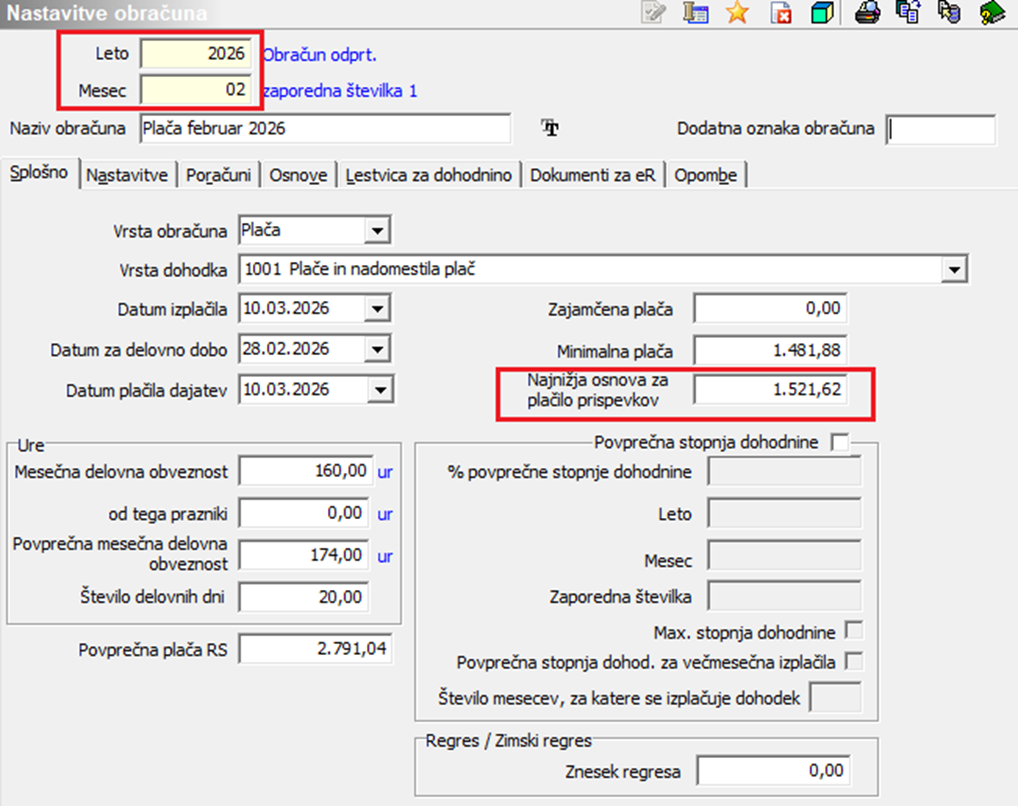
Task: Open the Nastavitve tab
Action: pos(127,175)
